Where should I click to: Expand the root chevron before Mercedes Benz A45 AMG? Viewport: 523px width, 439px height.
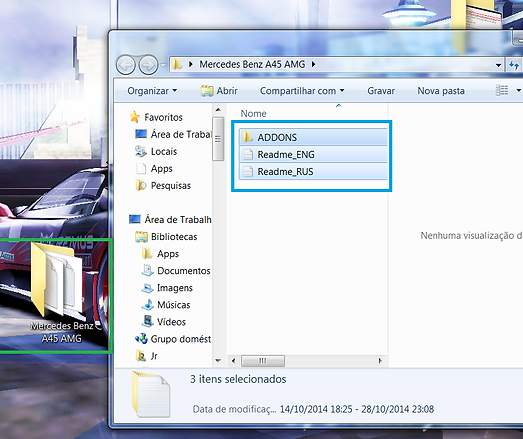point(190,64)
